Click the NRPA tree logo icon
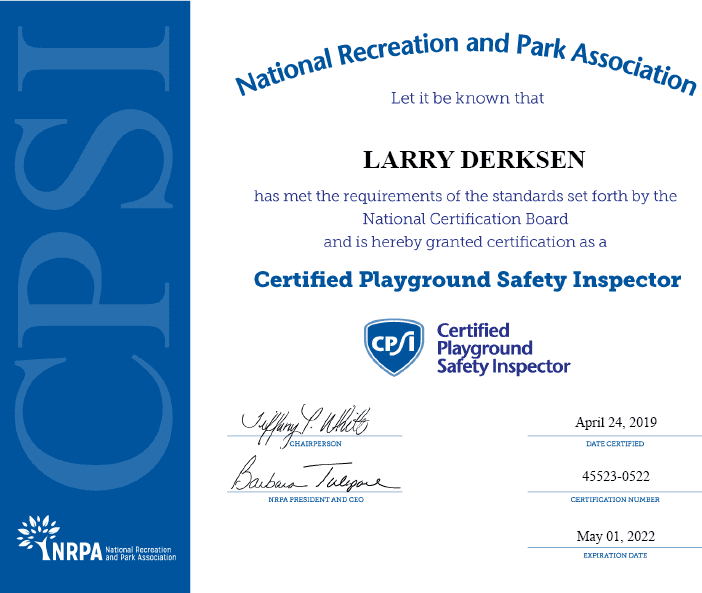The width and height of the screenshot is (702, 593). click(38, 537)
